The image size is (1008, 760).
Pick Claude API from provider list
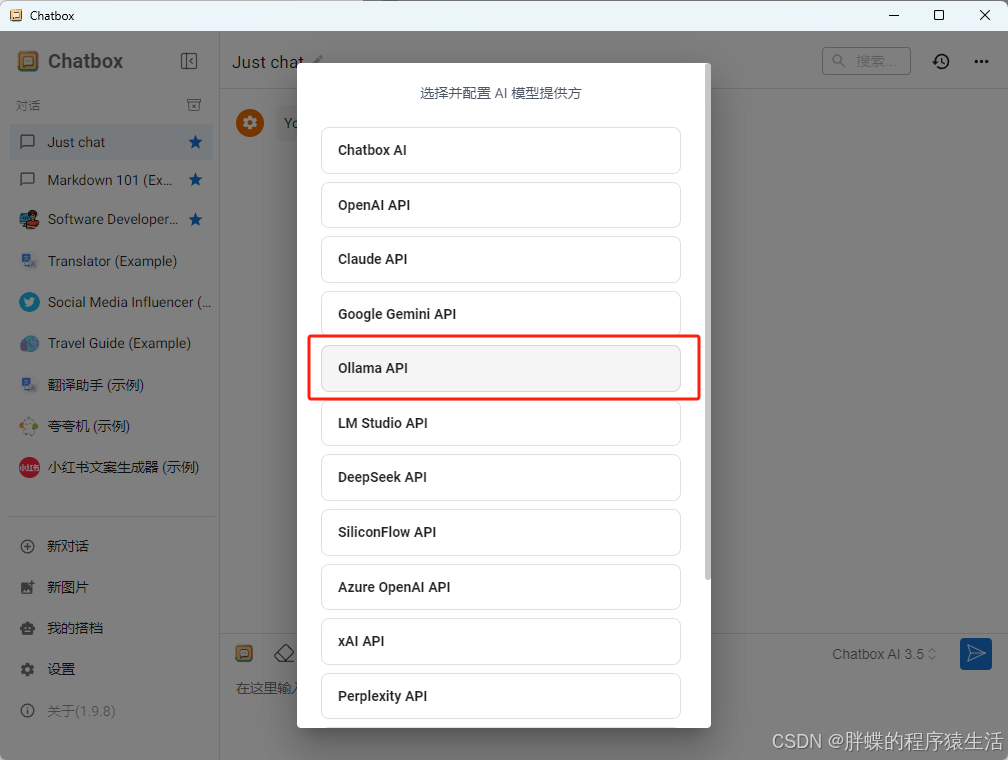500,259
